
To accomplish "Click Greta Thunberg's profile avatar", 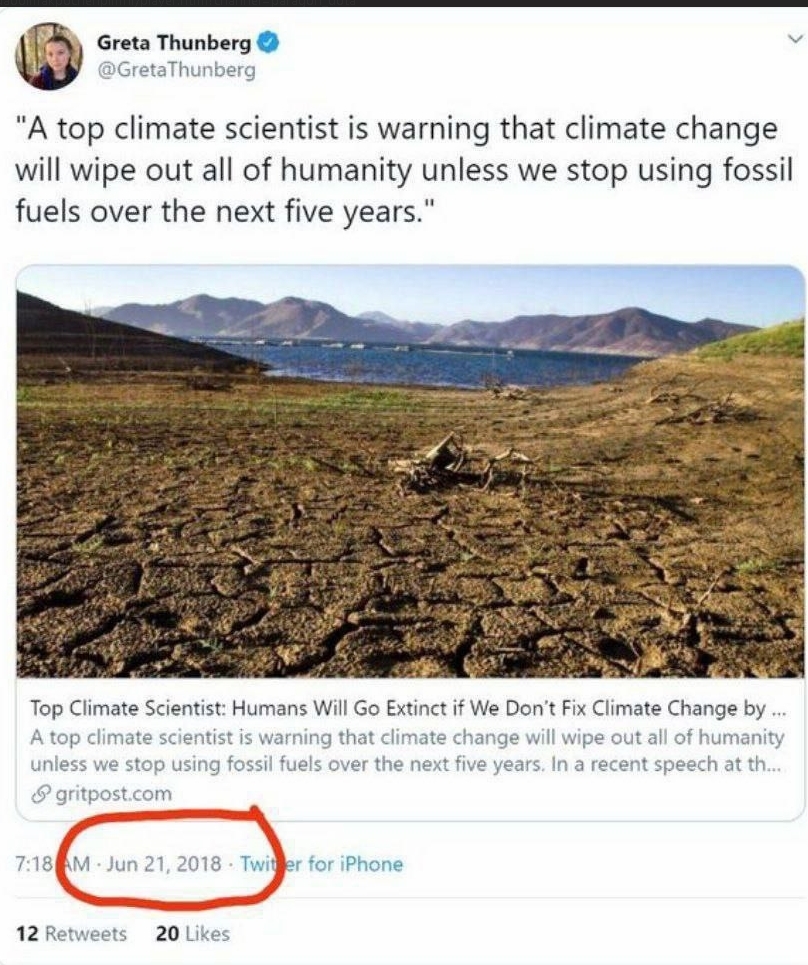I will click(49, 56).
